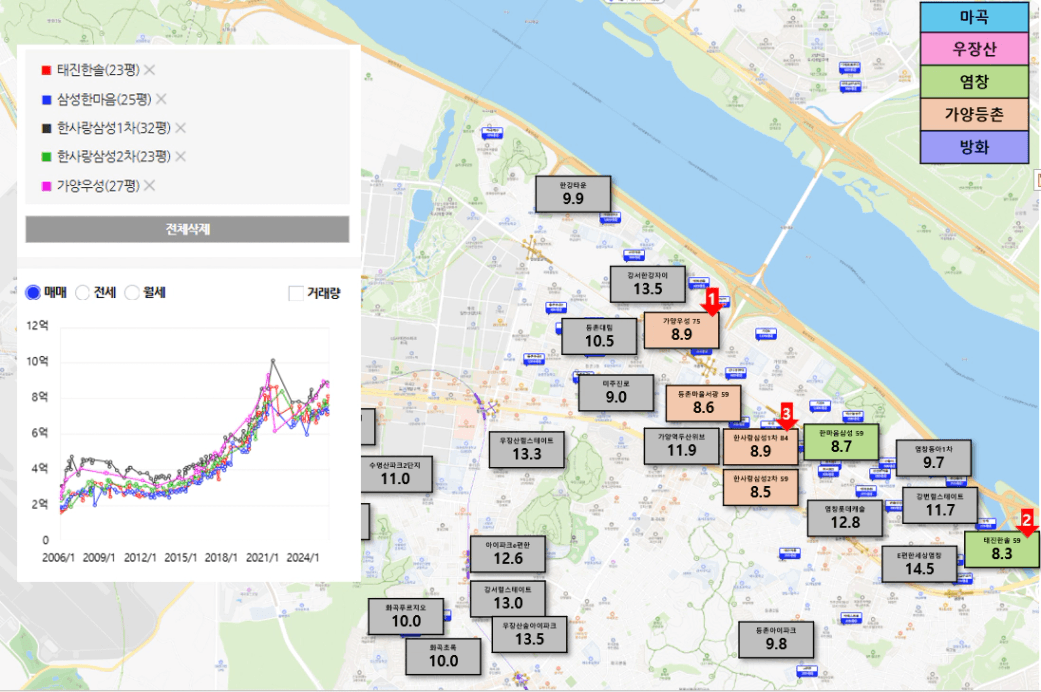Screen dimensions: 1041x692
Task: Choose the 가양등촌 legend item
Action: pos(973,115)
